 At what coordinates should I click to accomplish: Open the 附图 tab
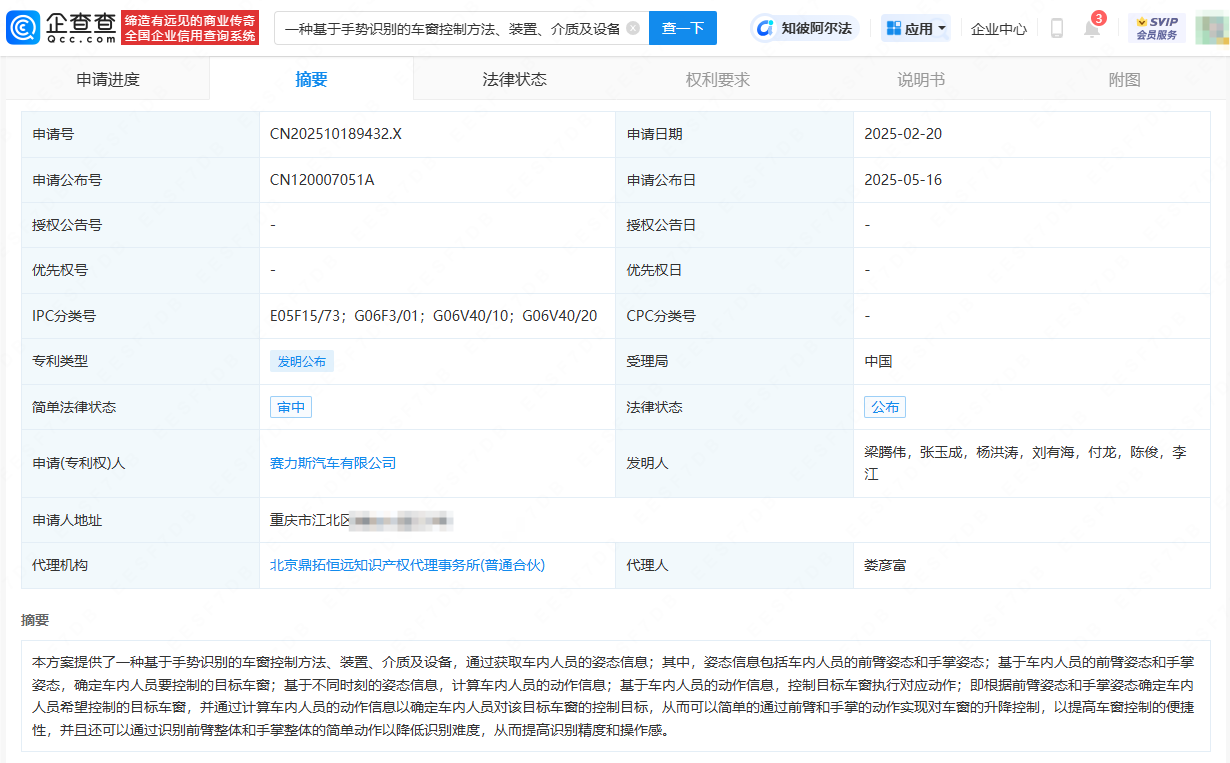point(1125,79)
